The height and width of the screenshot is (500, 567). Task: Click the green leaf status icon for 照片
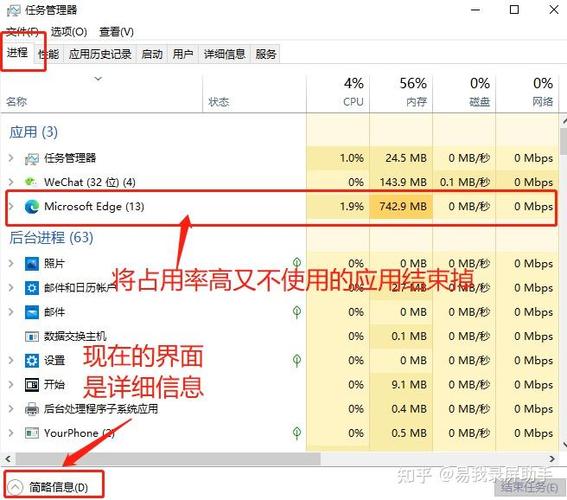point(297,263)
